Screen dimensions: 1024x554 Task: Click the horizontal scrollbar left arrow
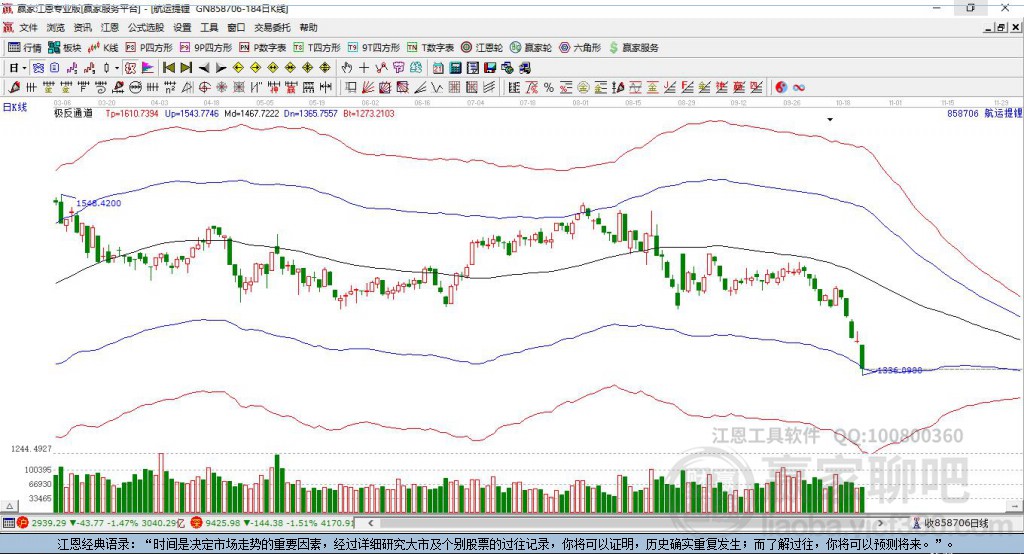click(x=370, y=523)
